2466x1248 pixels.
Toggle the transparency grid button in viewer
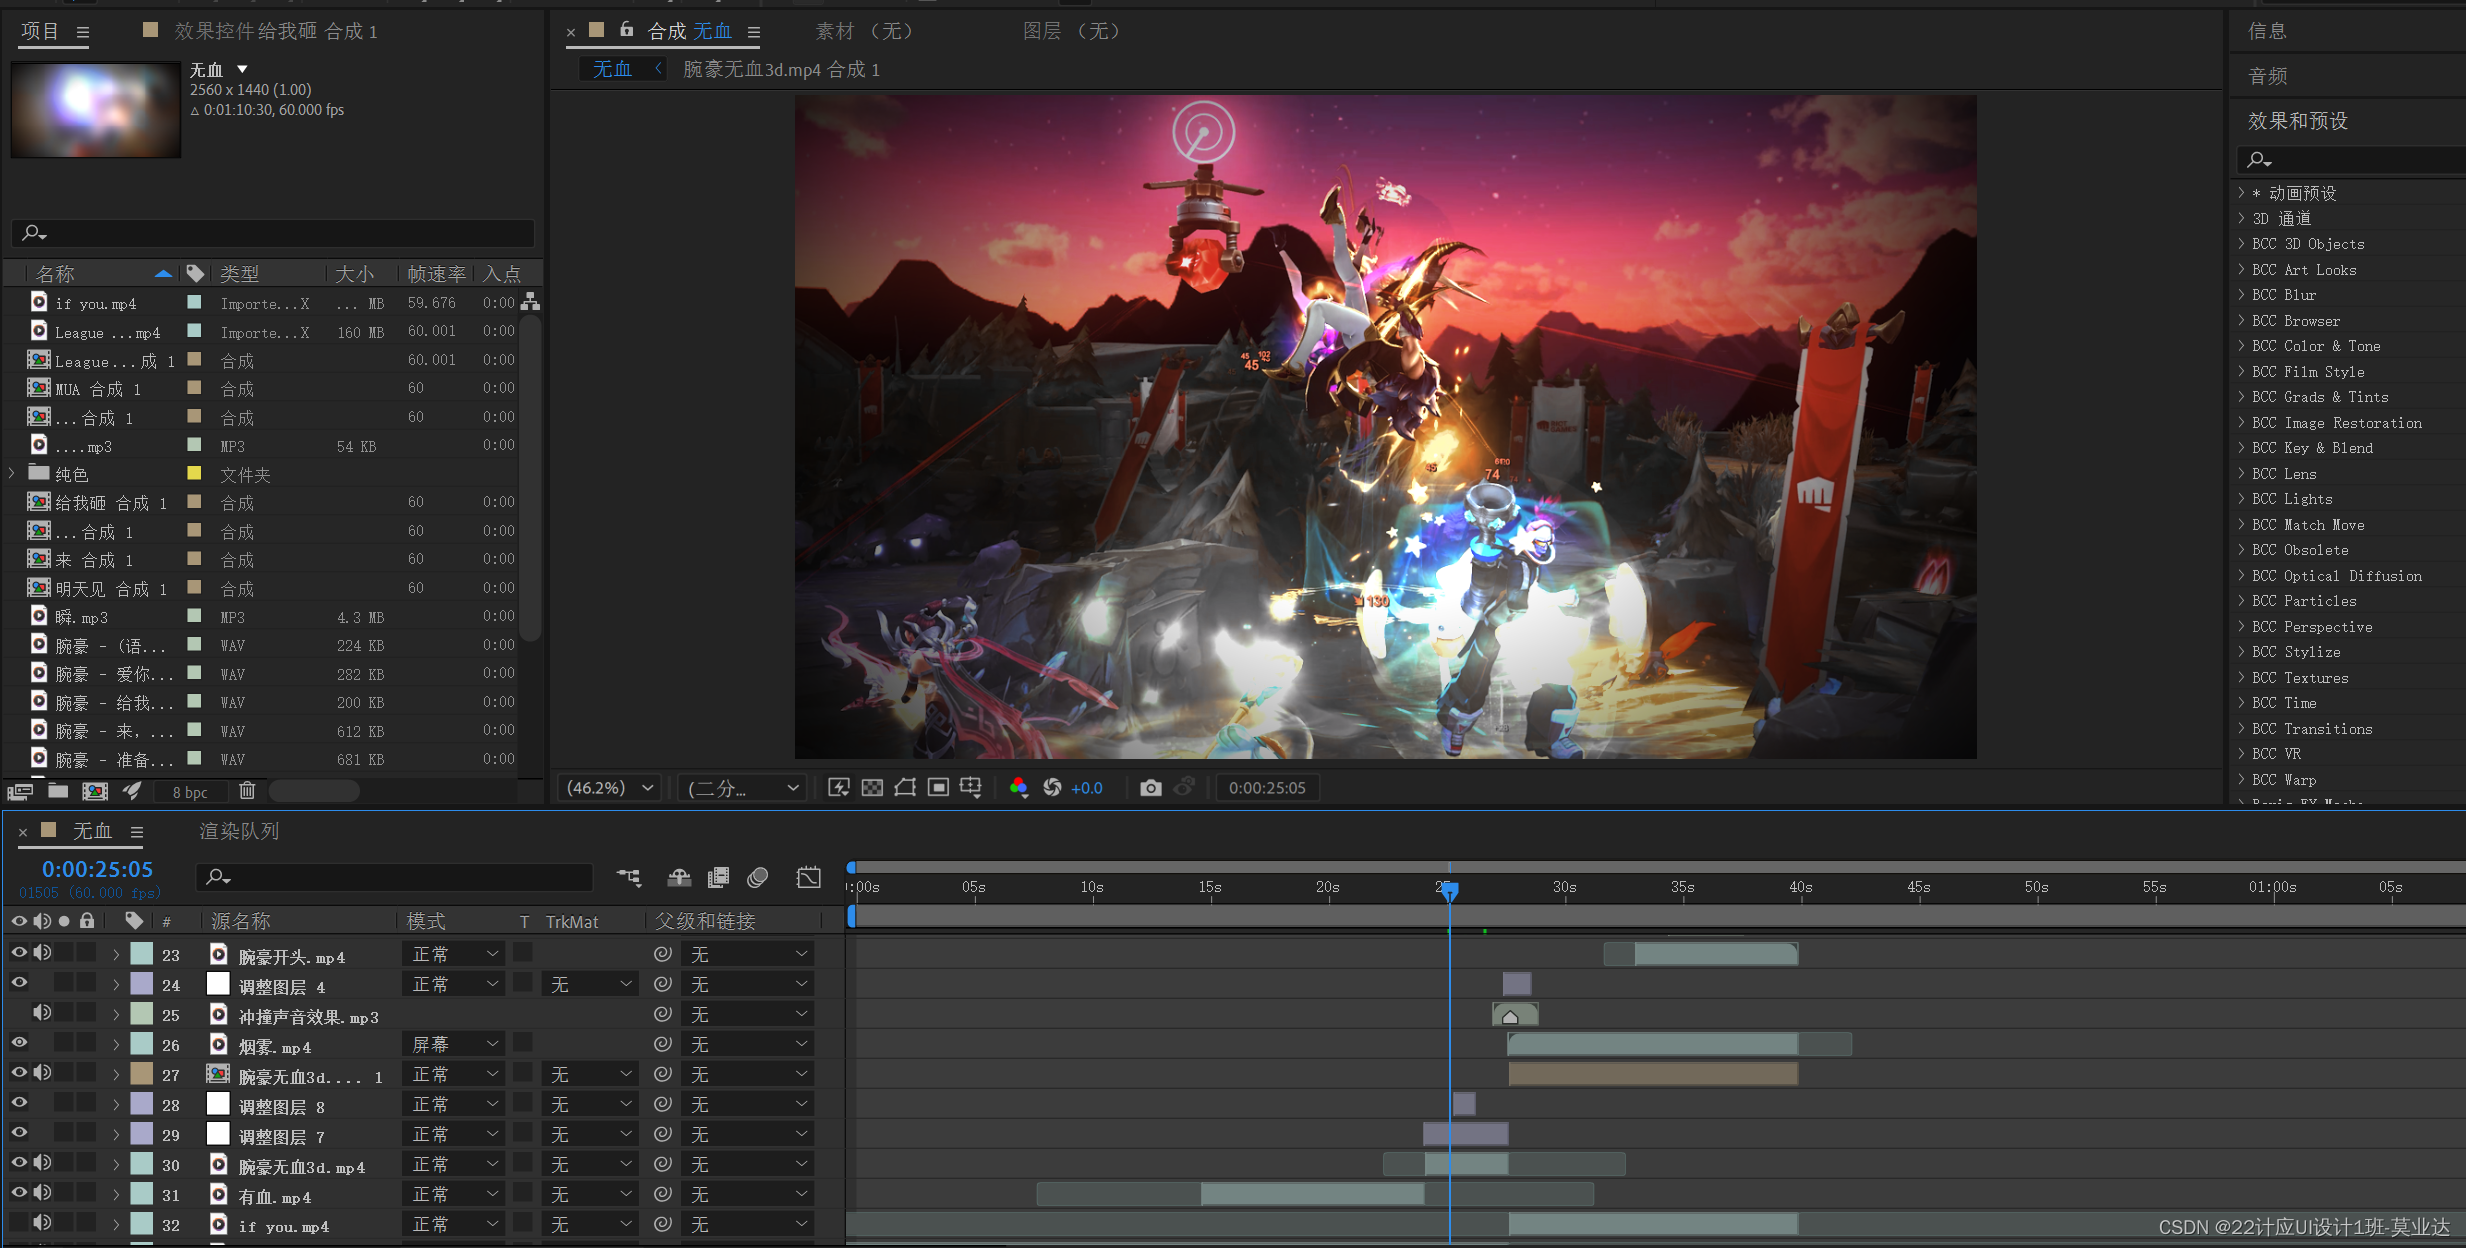[x=872, y=788]
